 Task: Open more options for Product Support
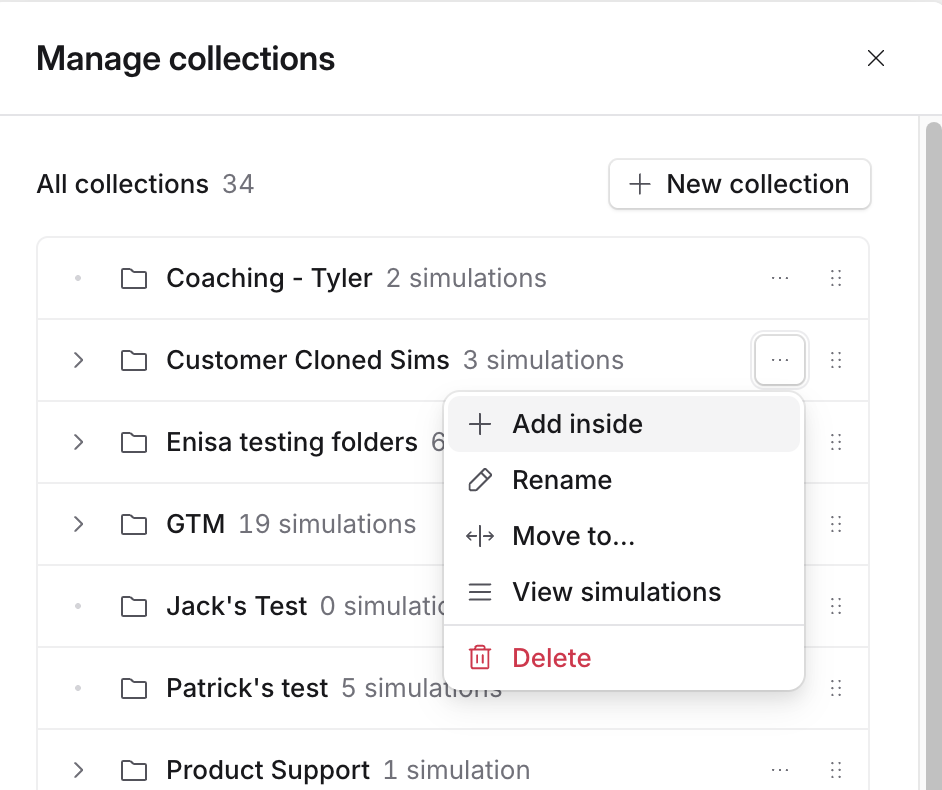point(780,770)
